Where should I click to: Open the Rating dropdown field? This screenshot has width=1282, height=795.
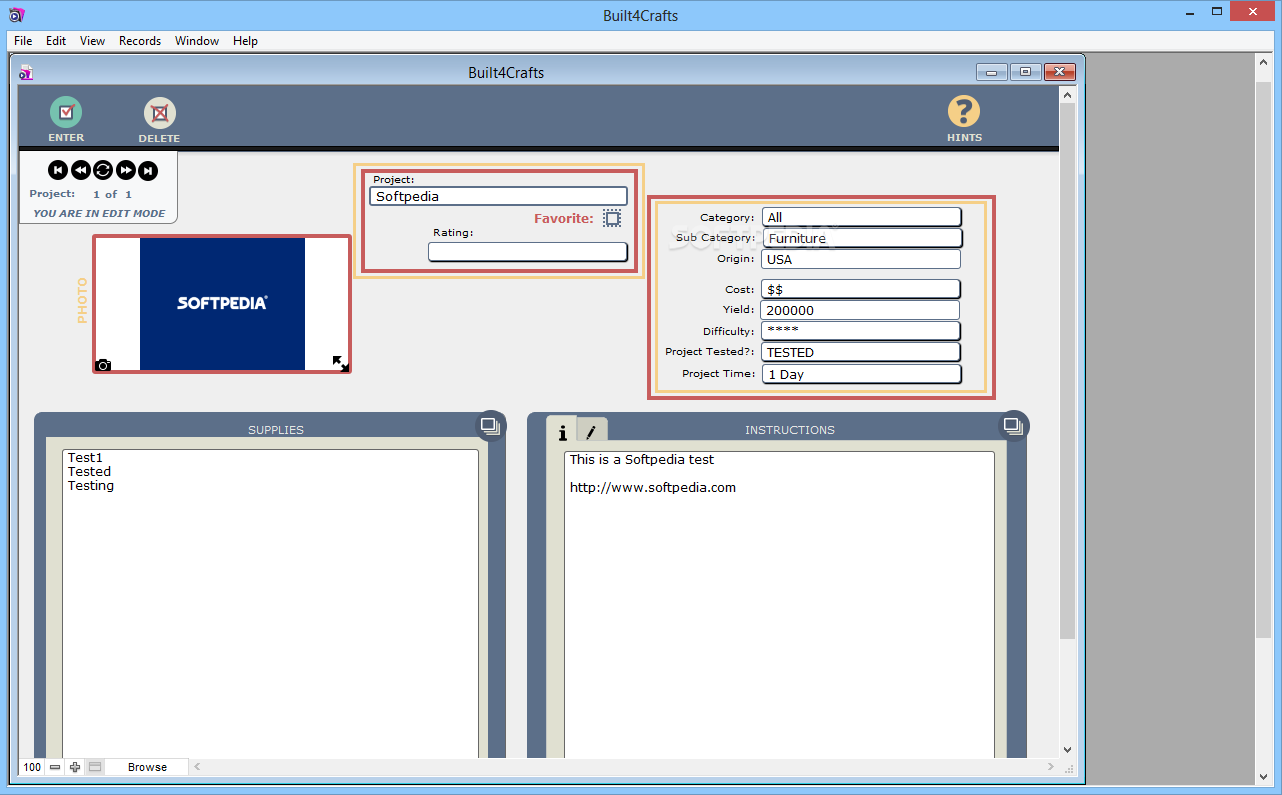pyautogui.click(x=527, y=252)
